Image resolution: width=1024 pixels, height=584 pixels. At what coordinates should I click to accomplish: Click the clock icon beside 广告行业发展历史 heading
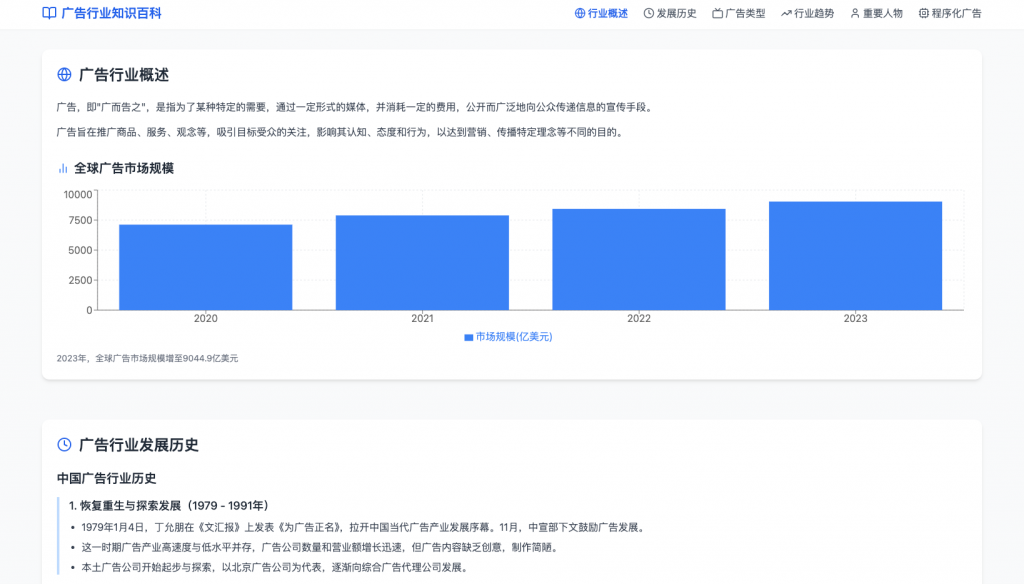64,445
